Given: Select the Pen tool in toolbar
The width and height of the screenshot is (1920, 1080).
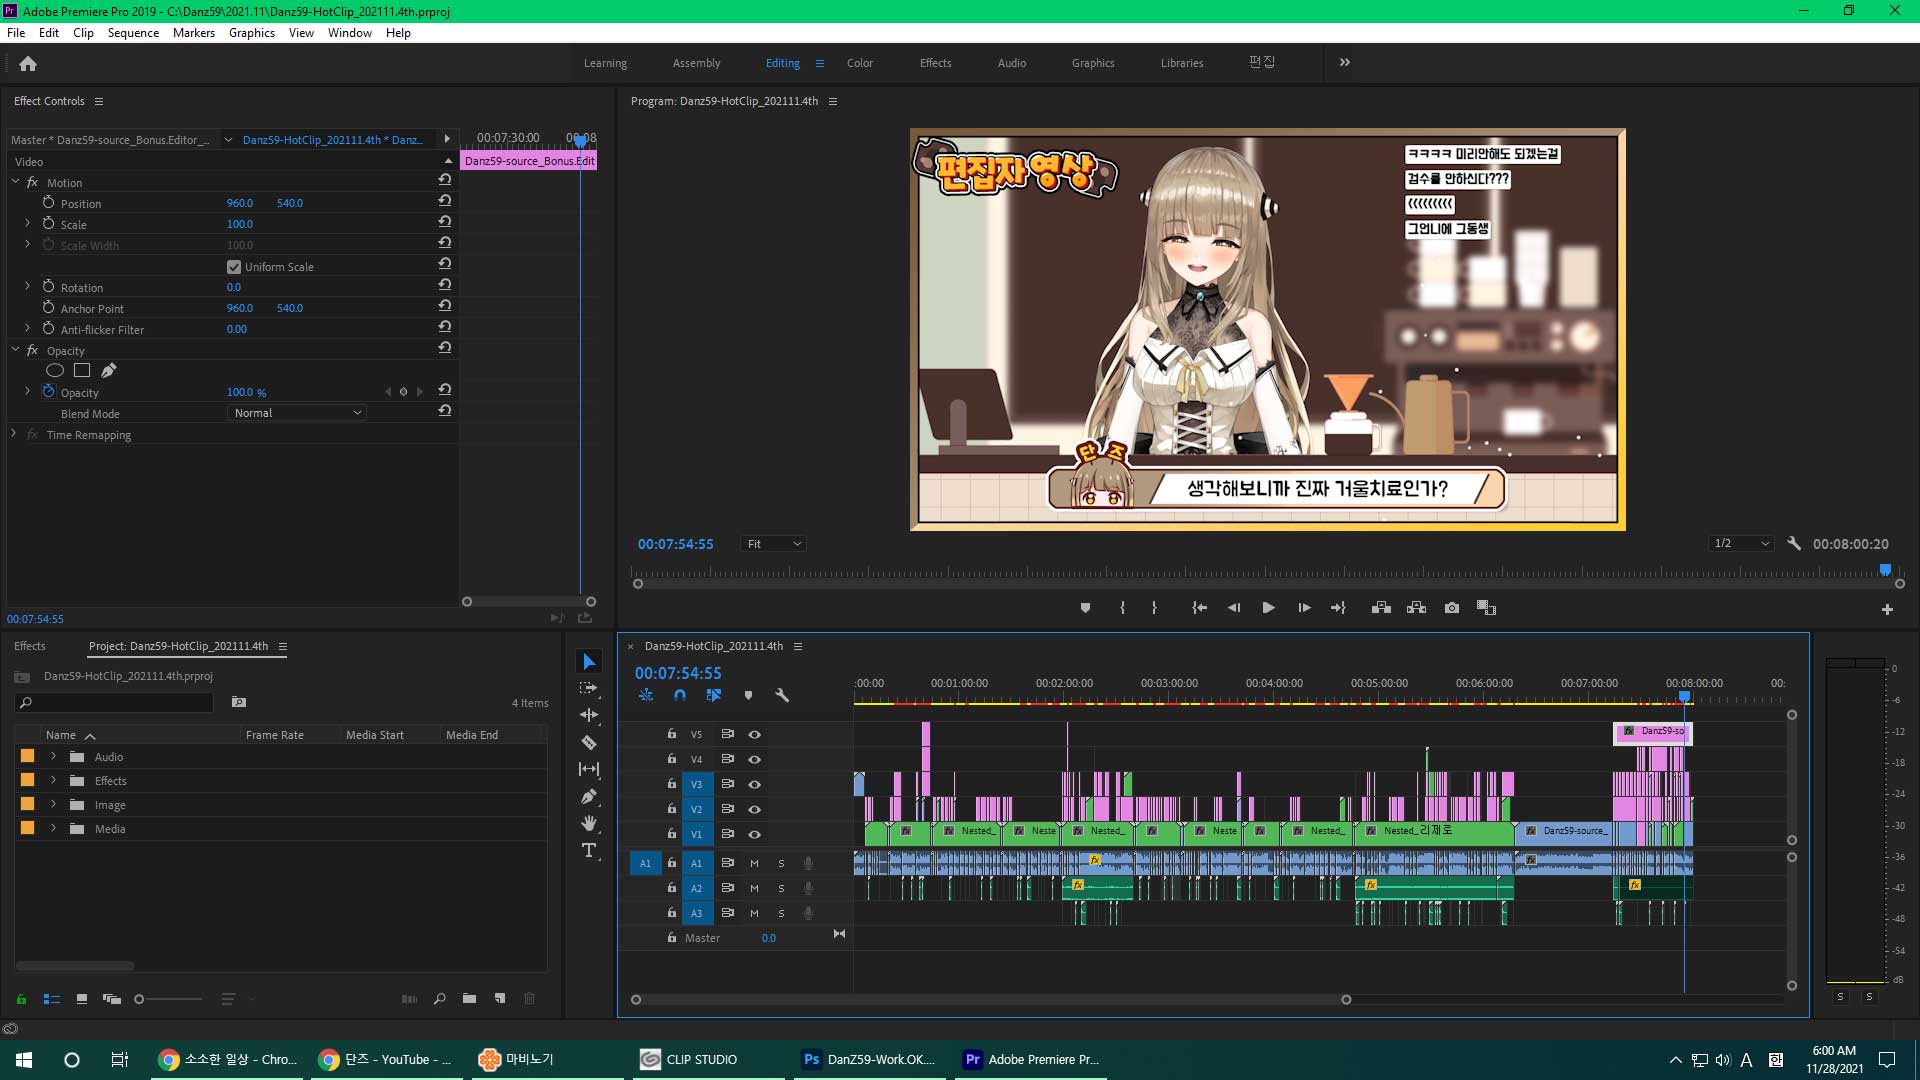Looking at the screenshot, I should (x=589, y=796).
